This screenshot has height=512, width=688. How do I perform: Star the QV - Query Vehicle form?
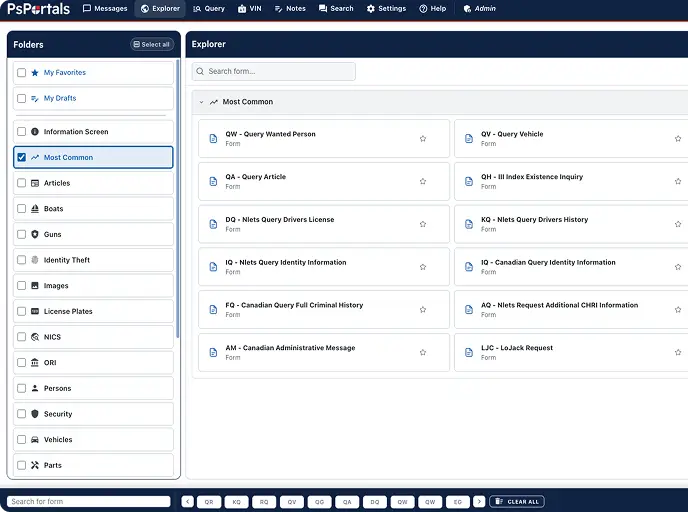pos(678,139)
